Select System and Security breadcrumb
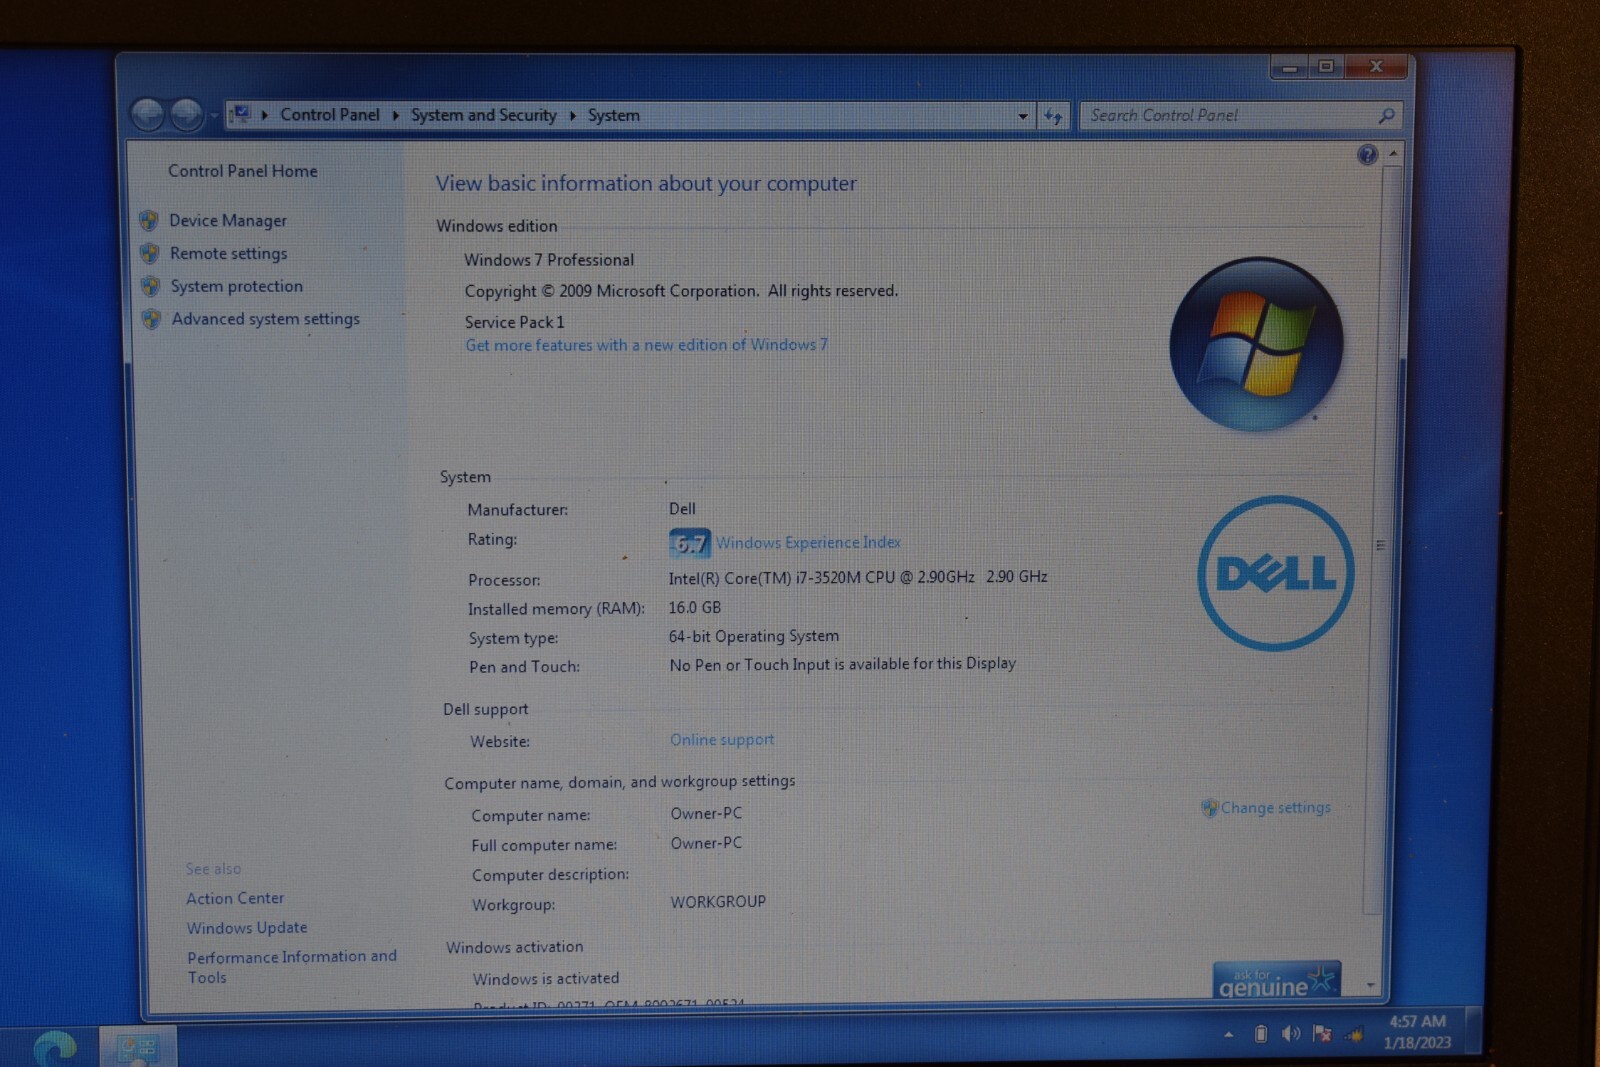Image resolution: width=1600 pixels, height=1067 pixels. click(483, 115)
